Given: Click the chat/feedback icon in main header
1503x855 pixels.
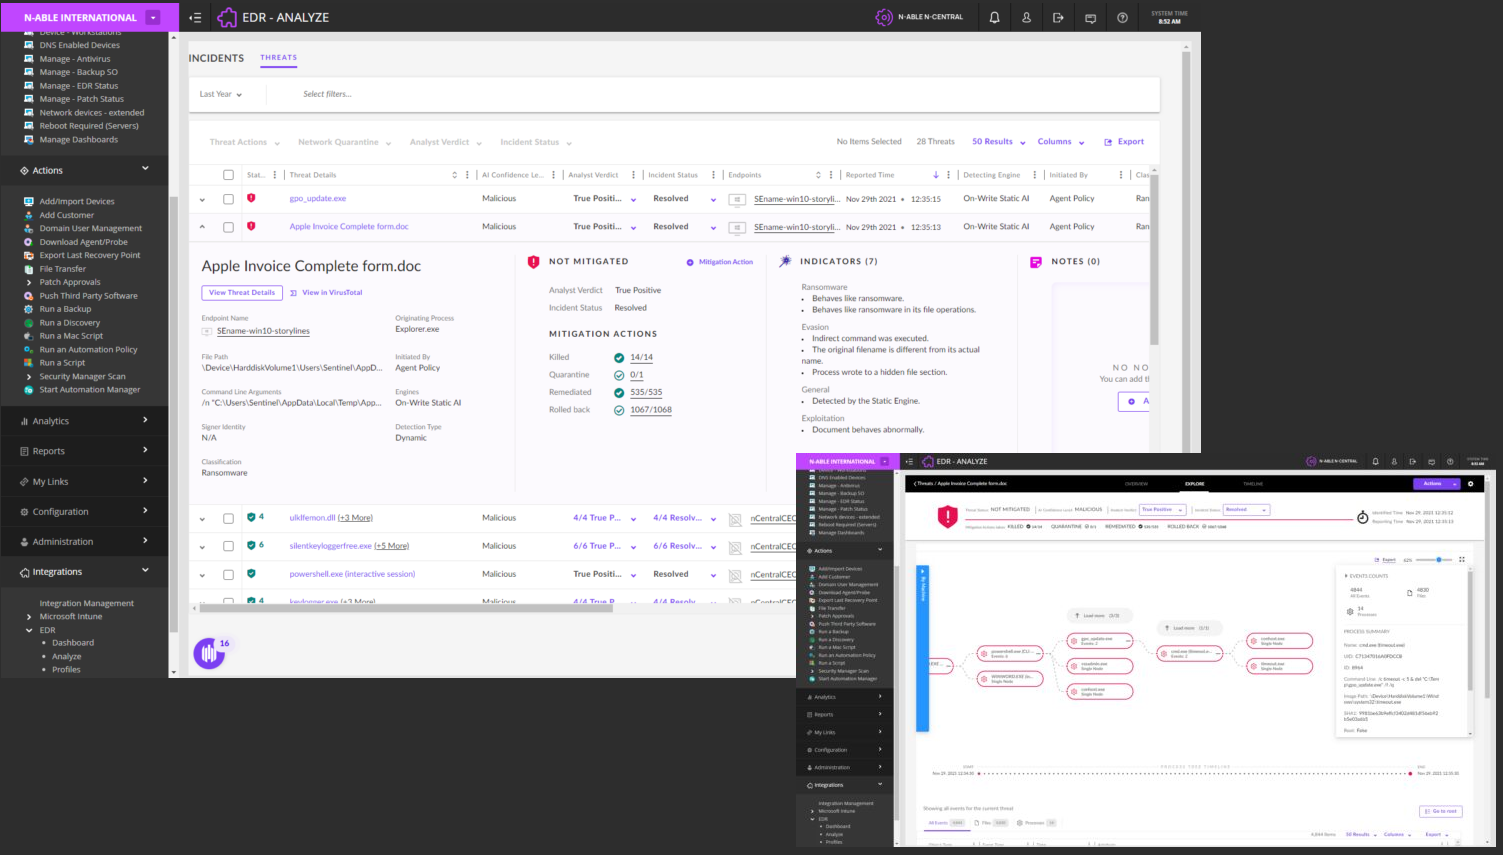Looking at the screenshot, I should pos(1090,18).
